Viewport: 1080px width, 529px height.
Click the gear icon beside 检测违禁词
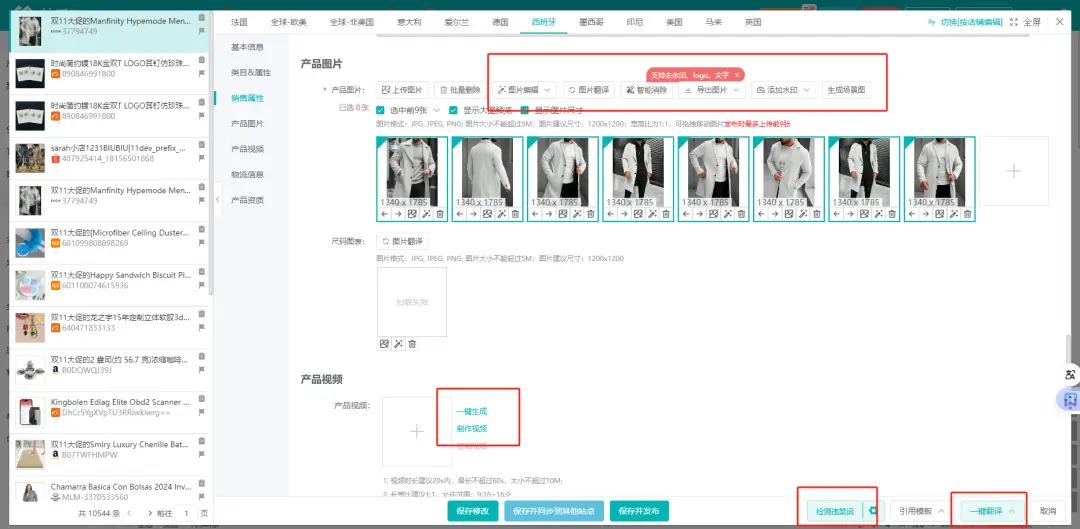pos(873,511)
